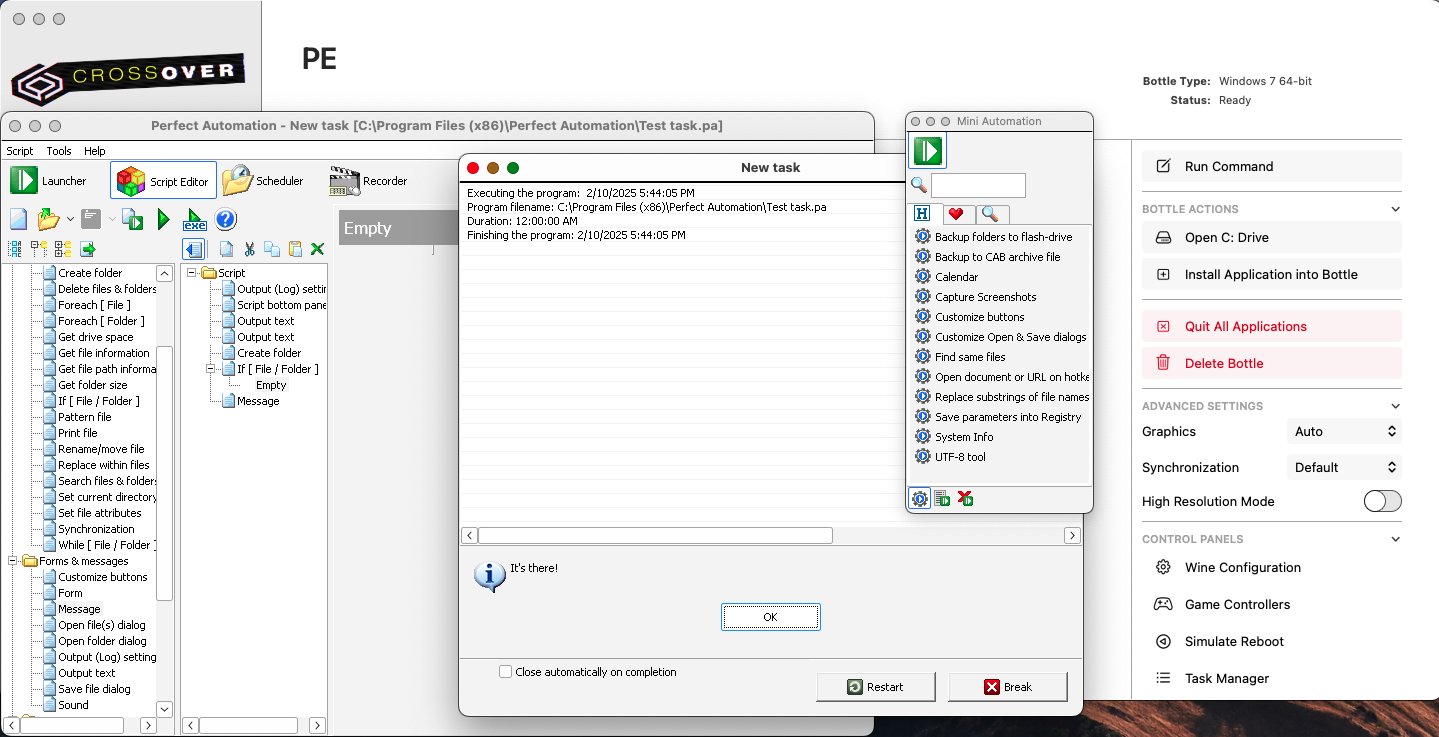
Task: Delete script item with green X icon
Action: (x=318, y=249)
